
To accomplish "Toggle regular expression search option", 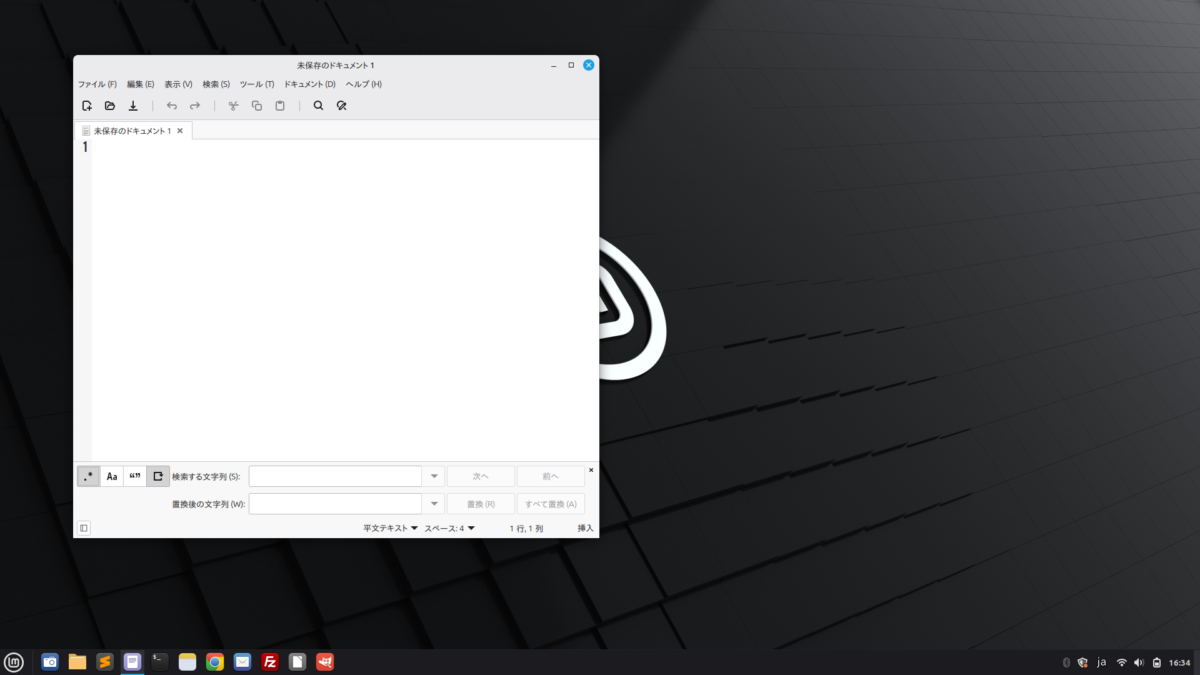I will tap(88, 476).
